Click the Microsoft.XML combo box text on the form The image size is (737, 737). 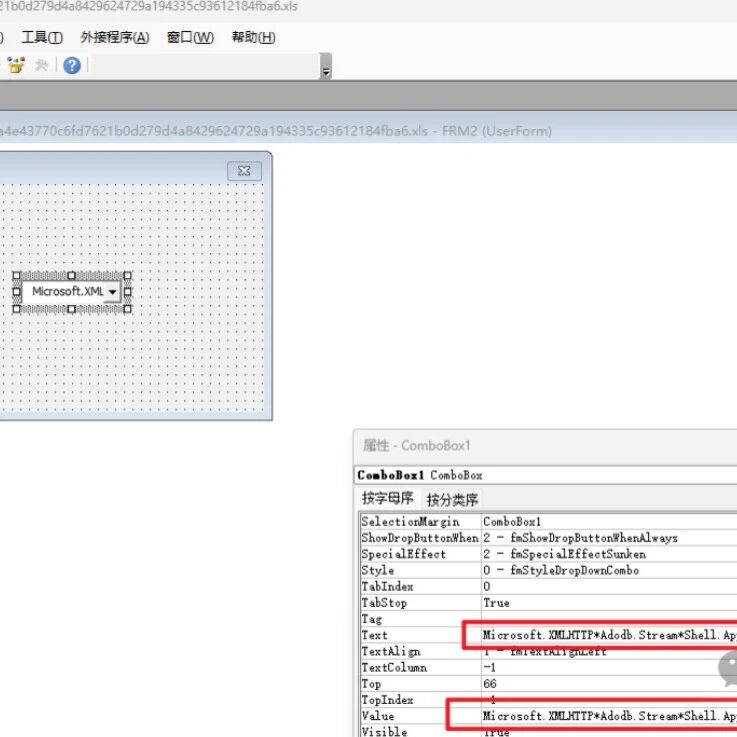[x=67, y=291]
